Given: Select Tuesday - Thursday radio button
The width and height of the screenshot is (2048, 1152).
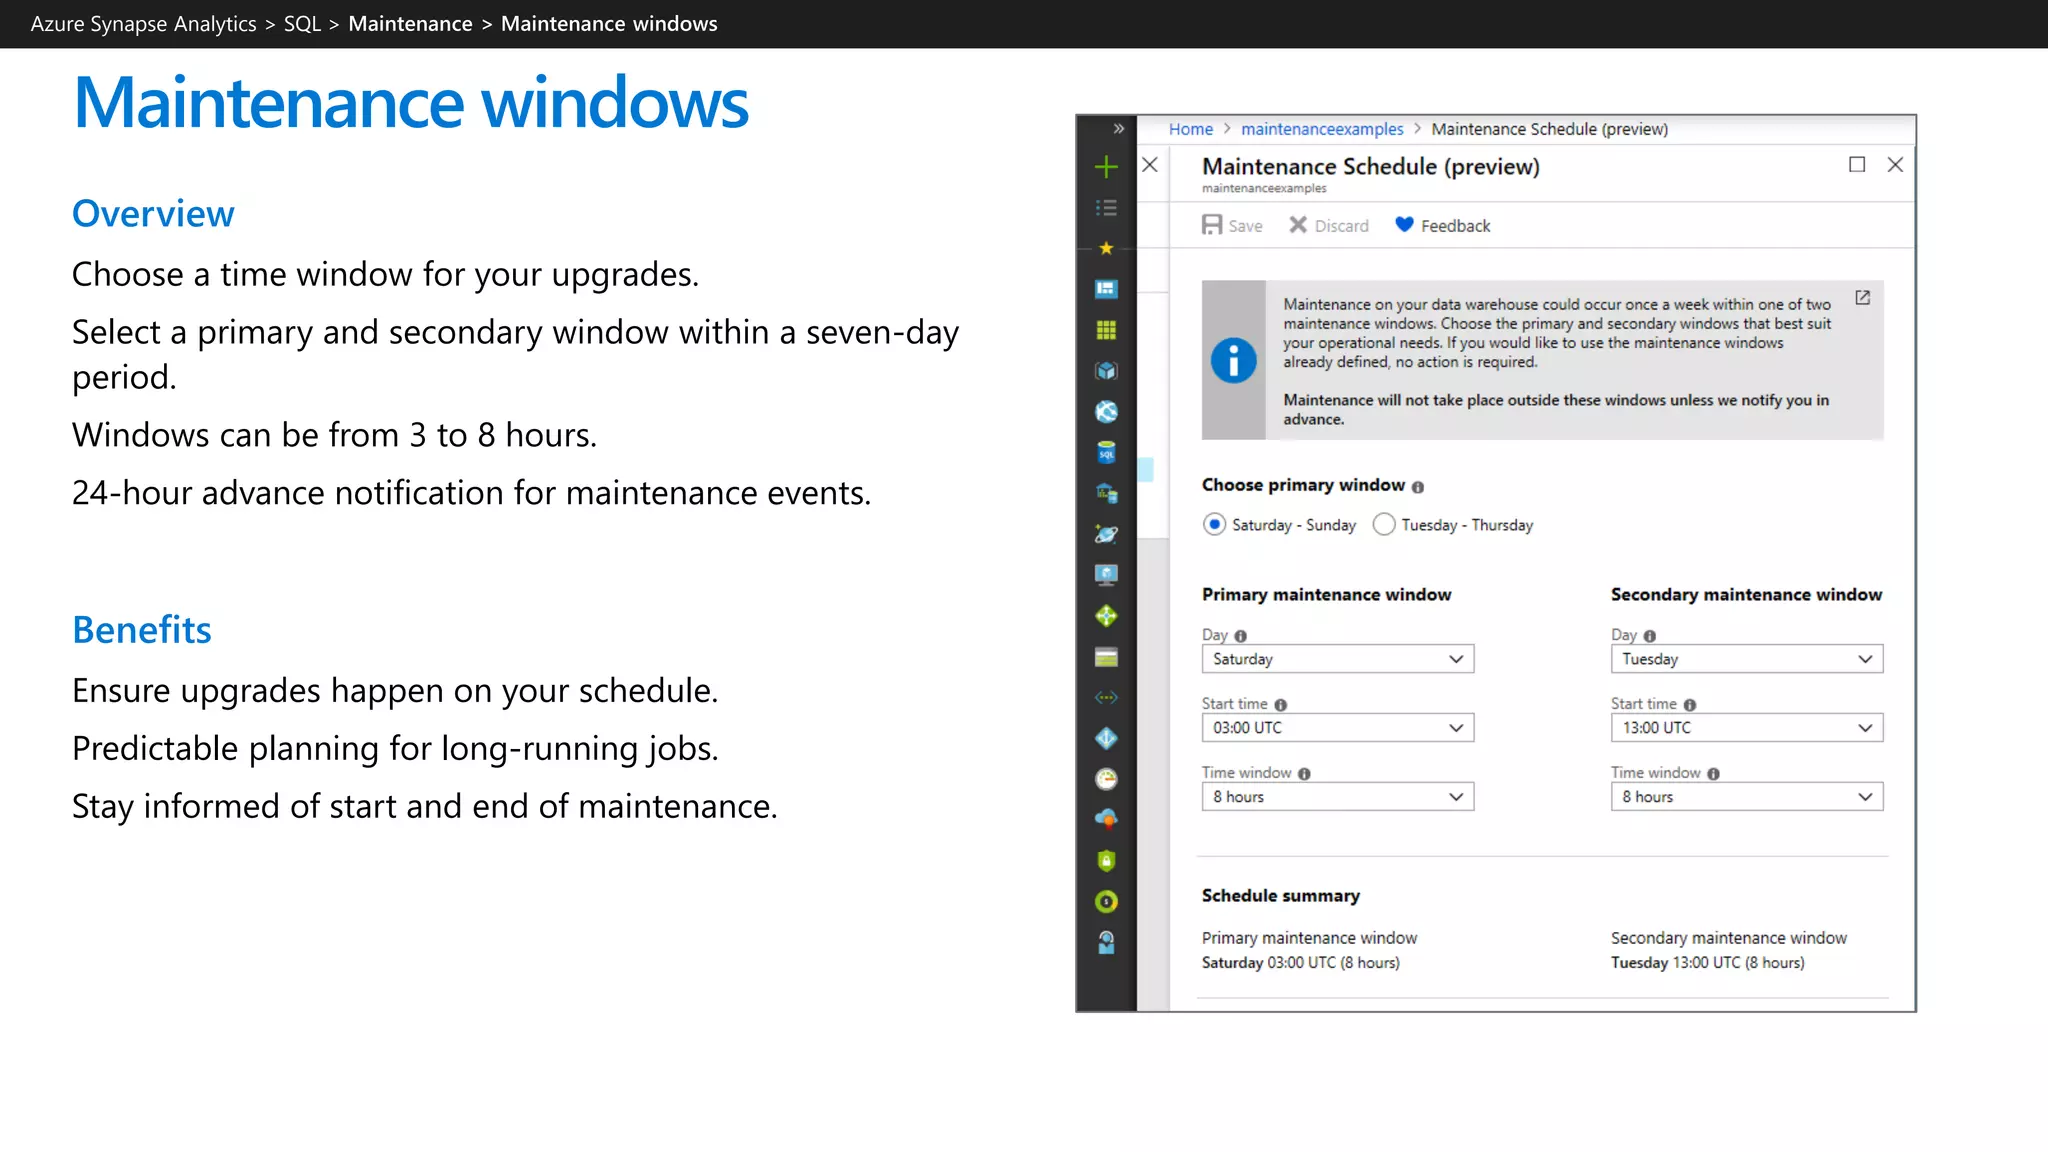Looking at the screenshot, I should pyautogui.click(x=1384, y=524).
